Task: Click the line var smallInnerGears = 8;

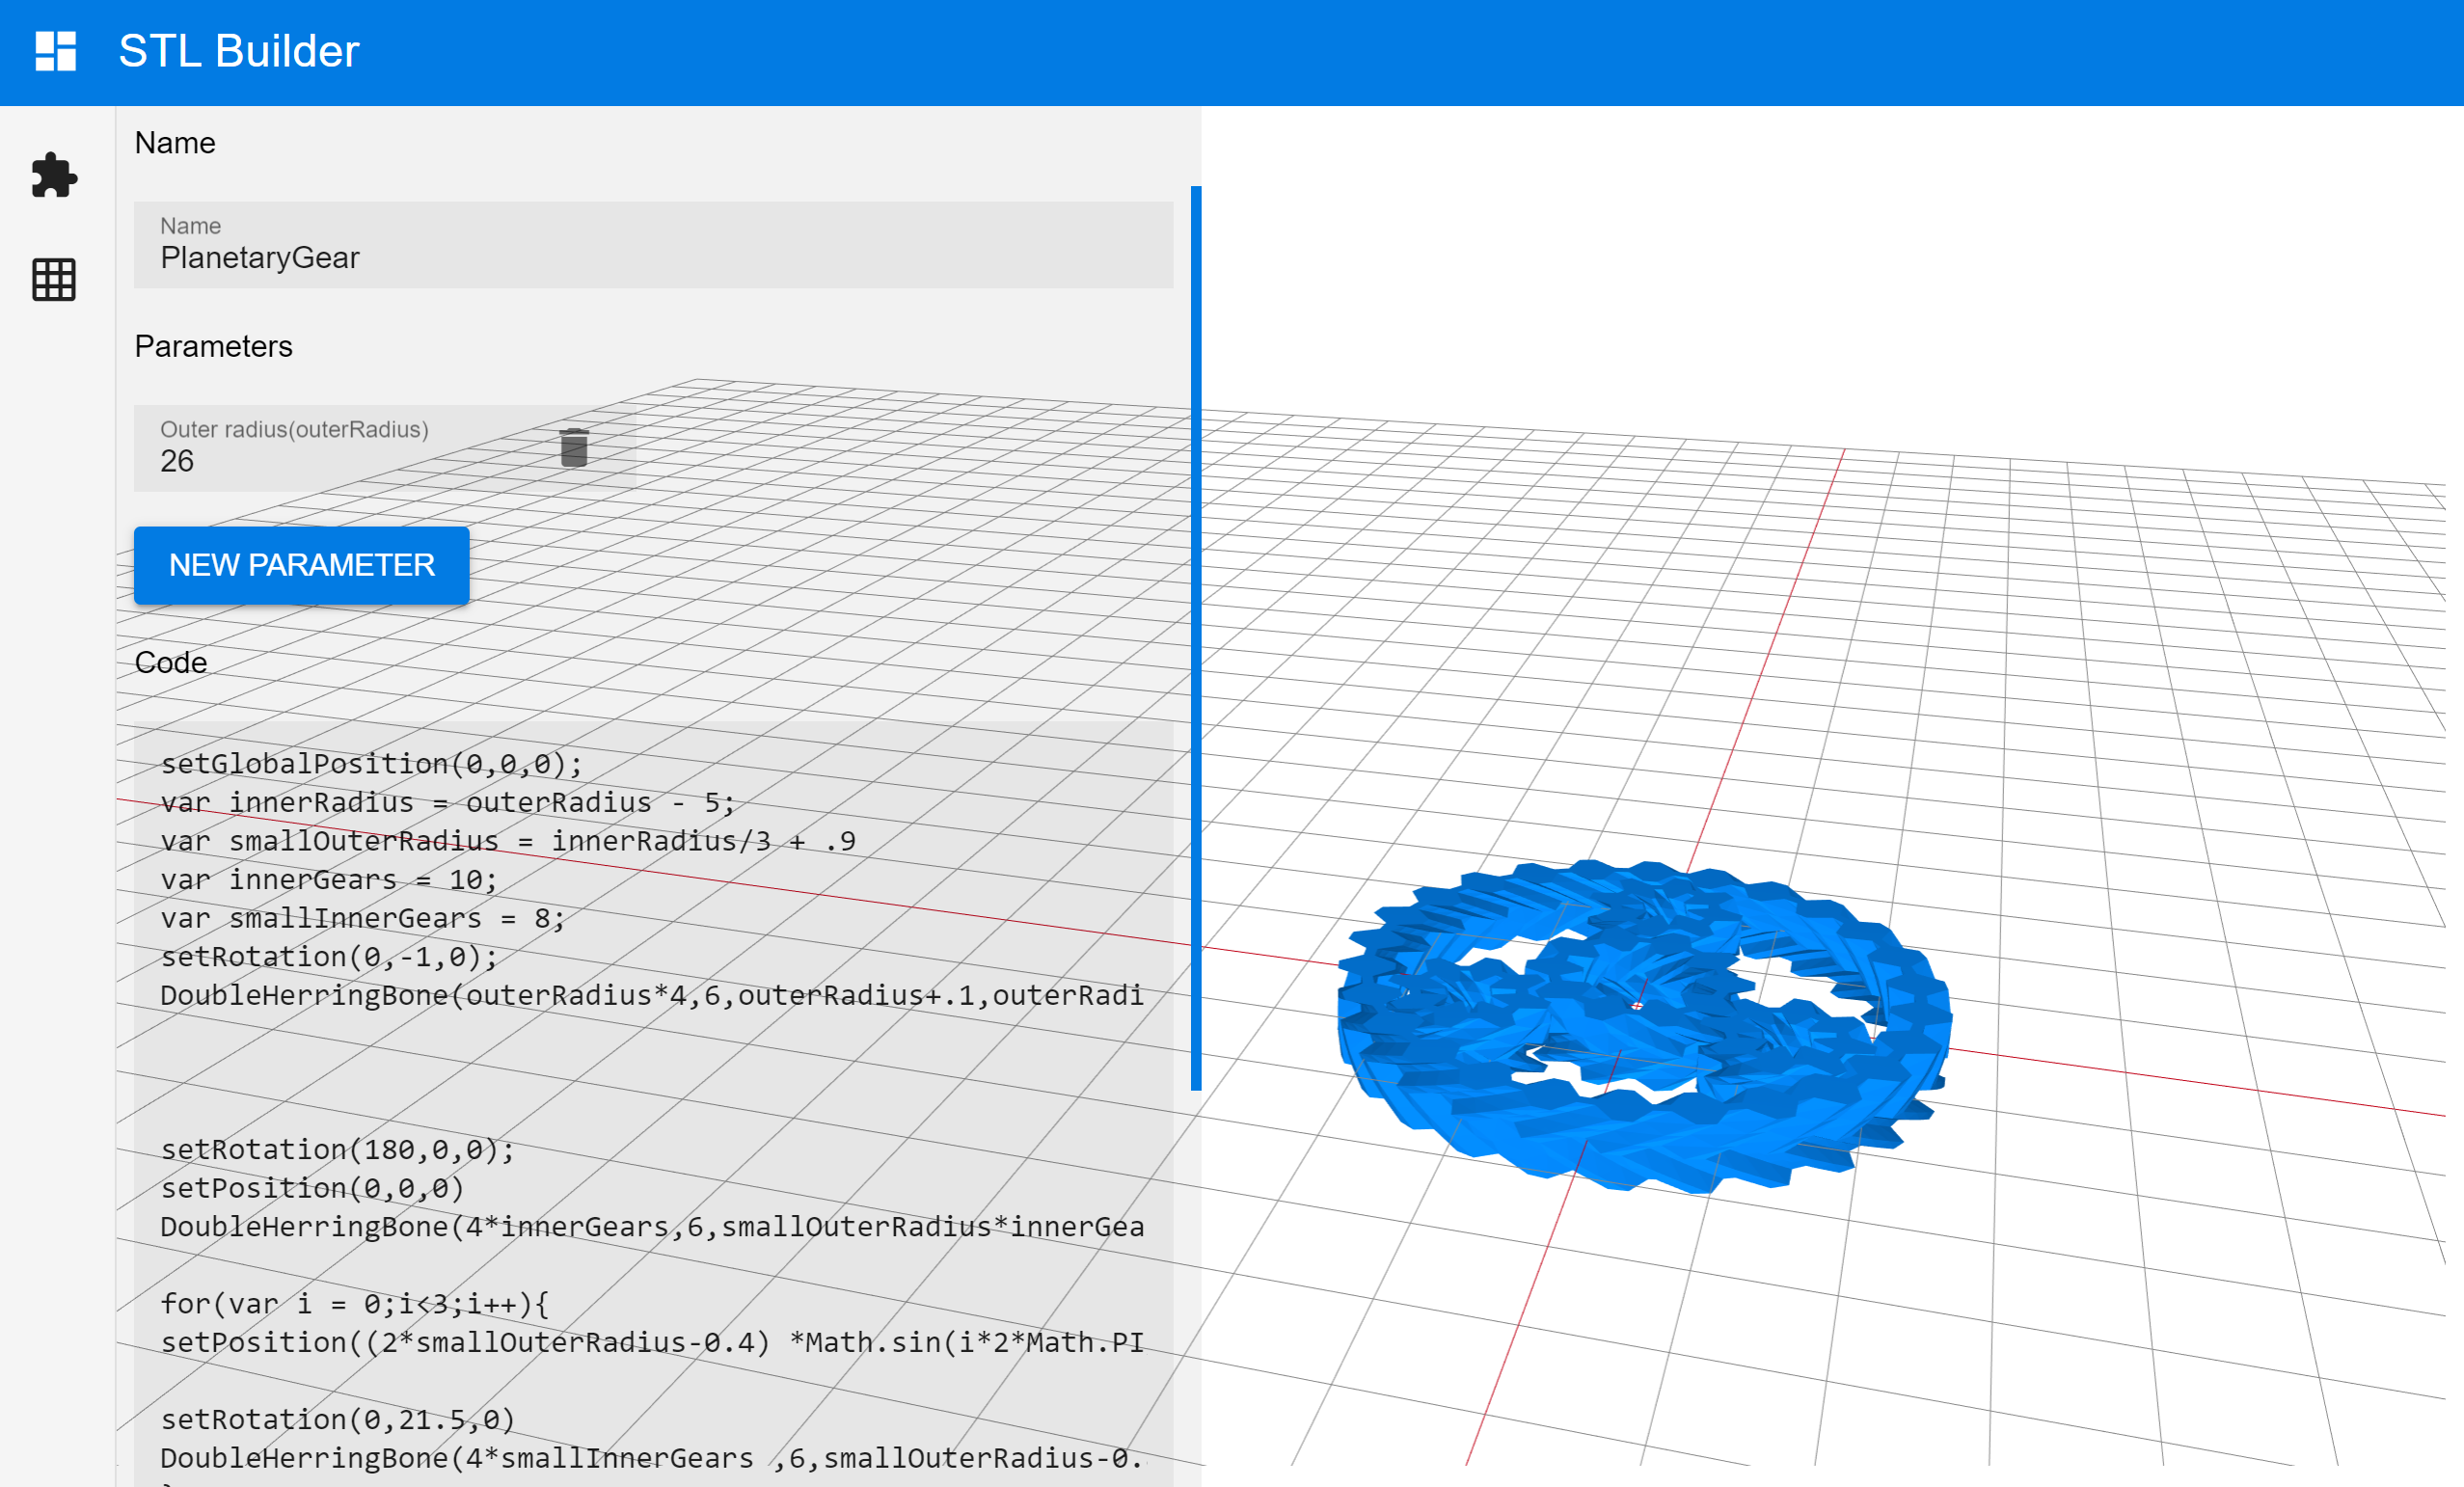Action: point(362,918)
